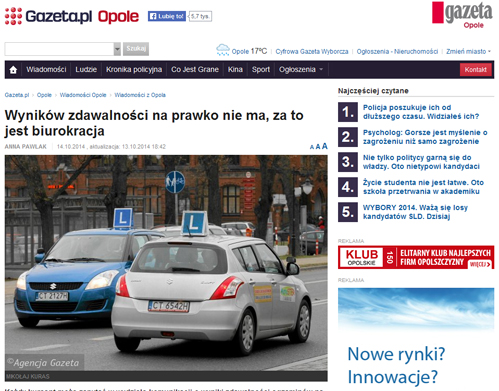Viewport: 499px width, 391px height.
Task: Click the Szukaj search button
Action: (x=136, y=49)
